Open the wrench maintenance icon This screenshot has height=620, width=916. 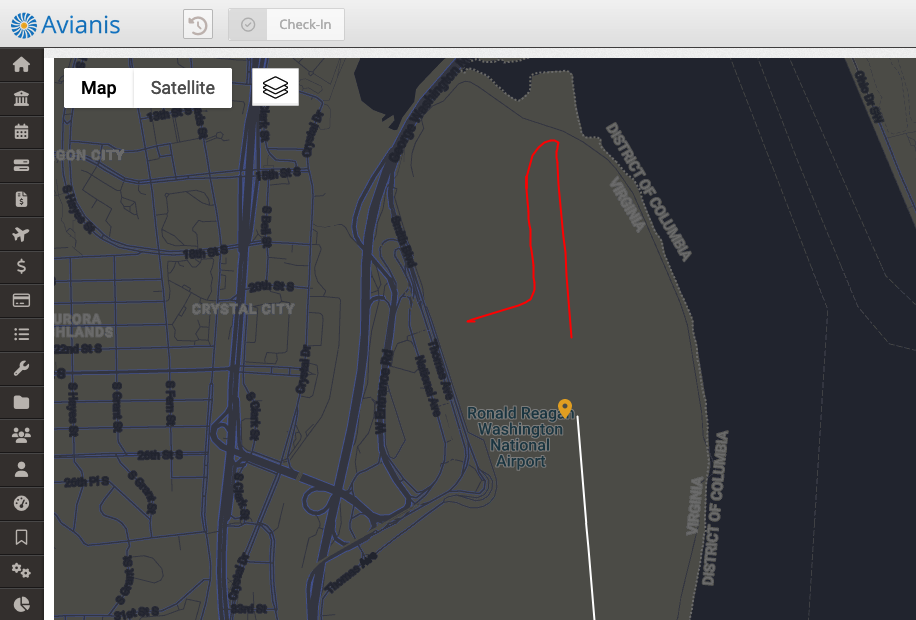tap(22, 368)
